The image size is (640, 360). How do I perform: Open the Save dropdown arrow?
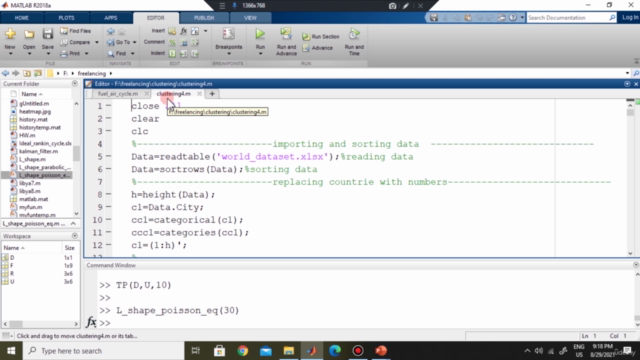(48, 53)
